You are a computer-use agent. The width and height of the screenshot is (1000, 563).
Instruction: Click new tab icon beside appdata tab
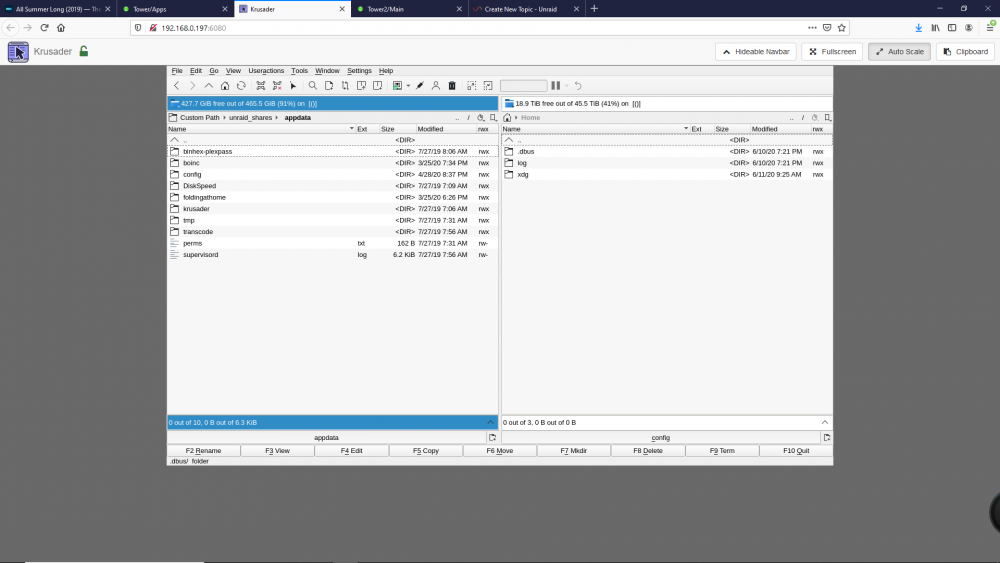[x=492, y=437]
